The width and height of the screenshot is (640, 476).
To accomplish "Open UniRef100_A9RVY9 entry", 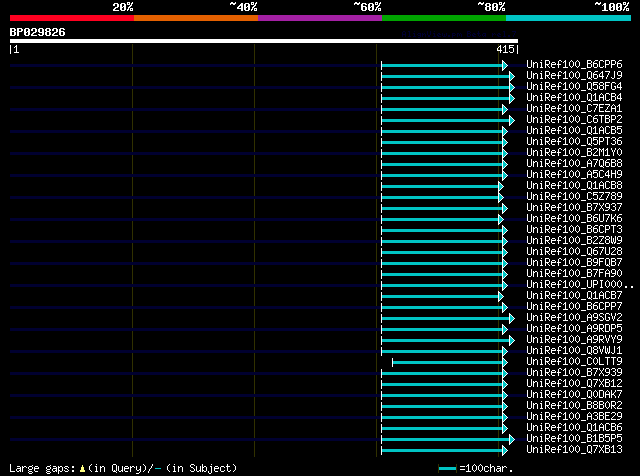I will pos(574,340).
